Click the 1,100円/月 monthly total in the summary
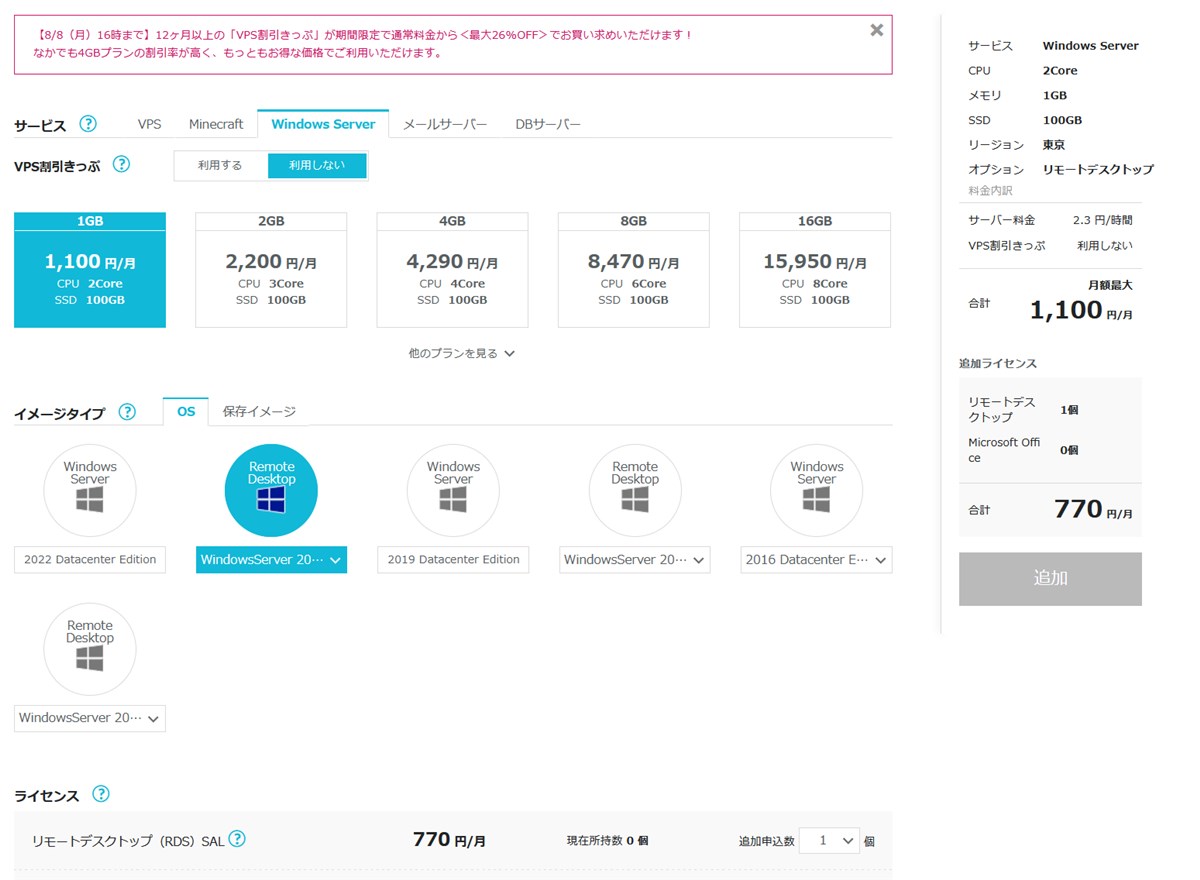 (1081, 310)
